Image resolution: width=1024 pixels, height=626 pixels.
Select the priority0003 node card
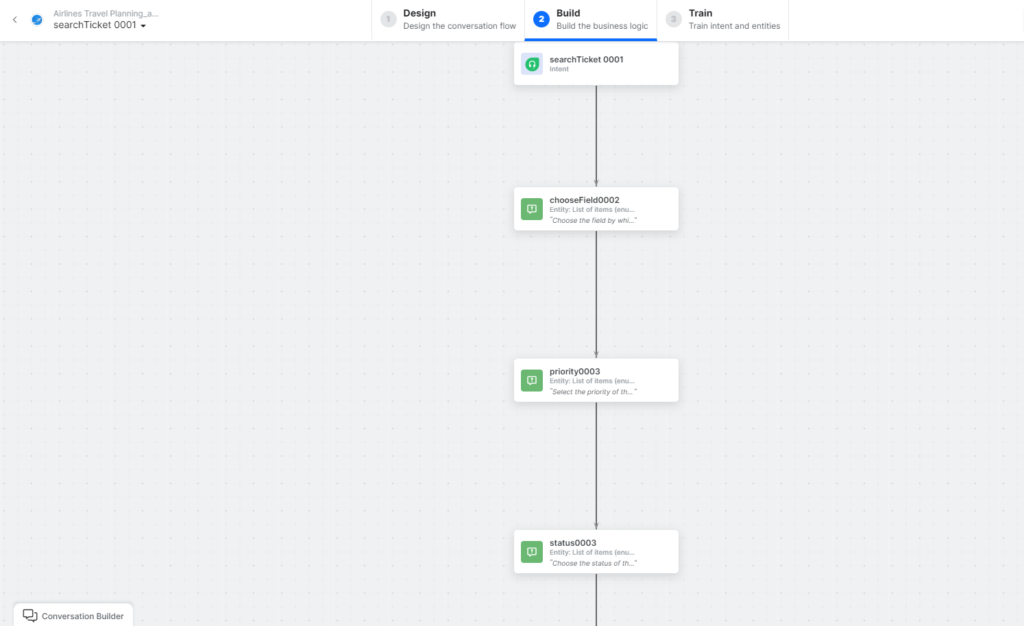[596, 380]
